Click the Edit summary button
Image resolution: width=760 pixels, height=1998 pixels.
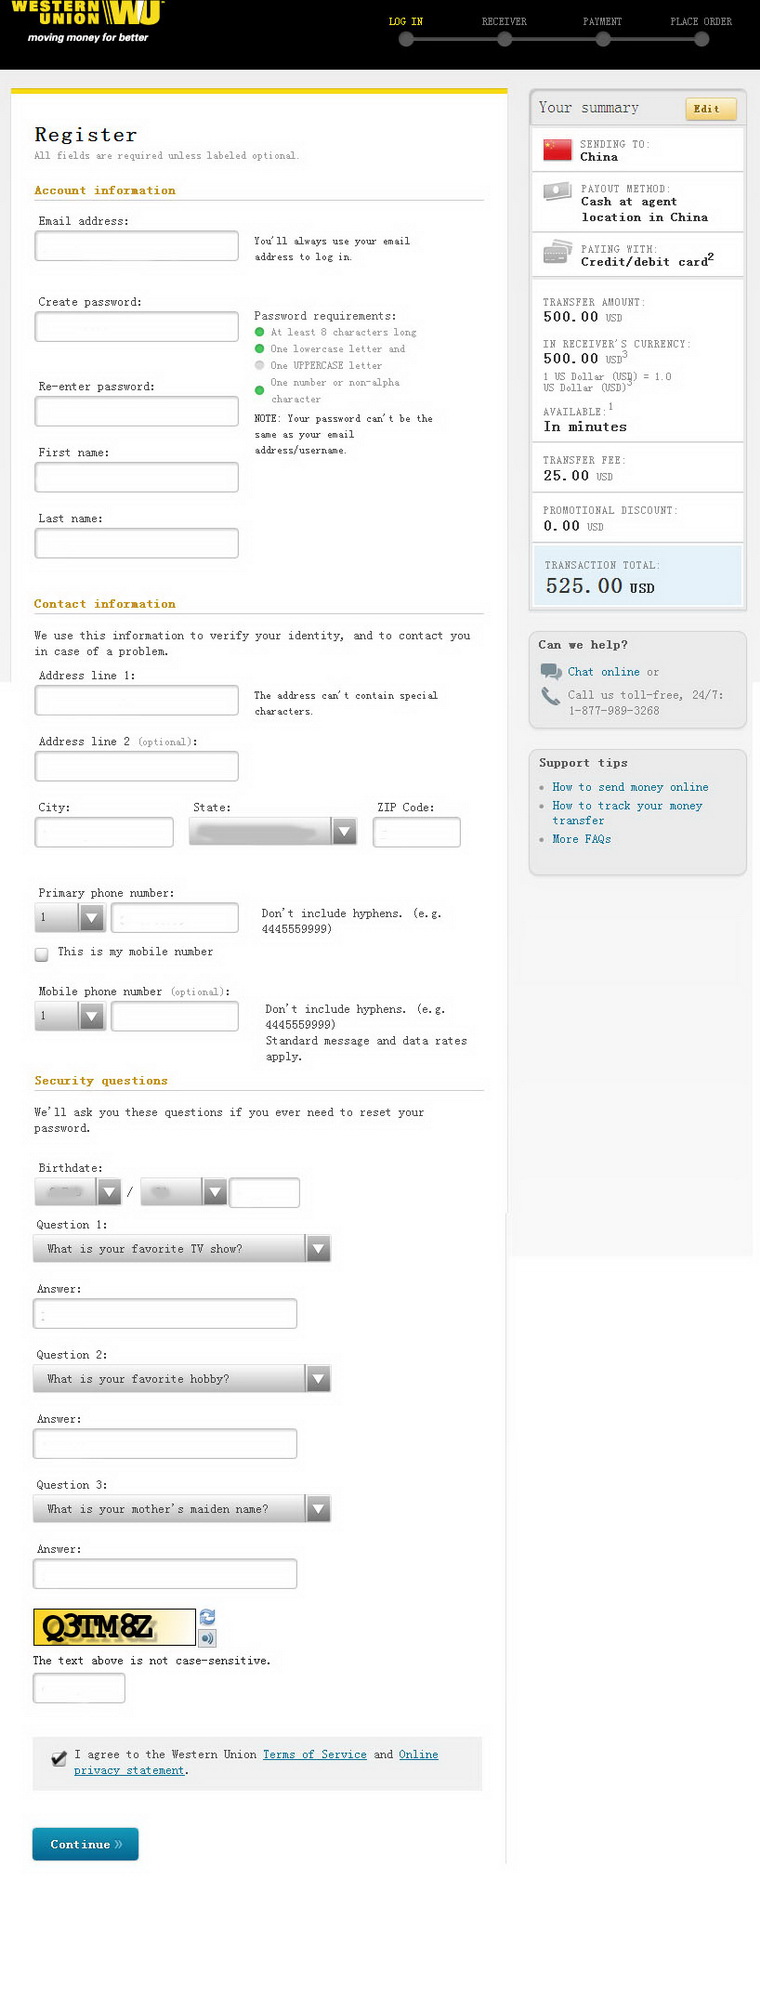tap(710, 109)
